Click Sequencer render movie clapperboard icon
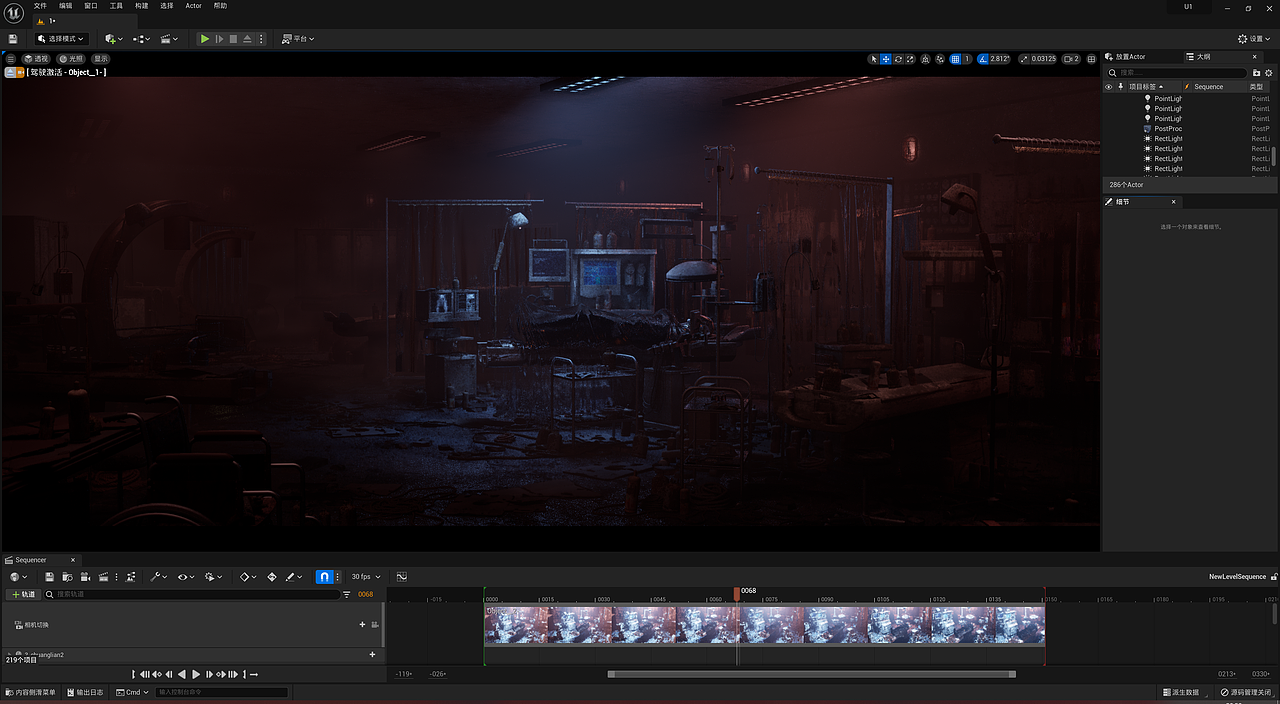 (x=103, y=577)
